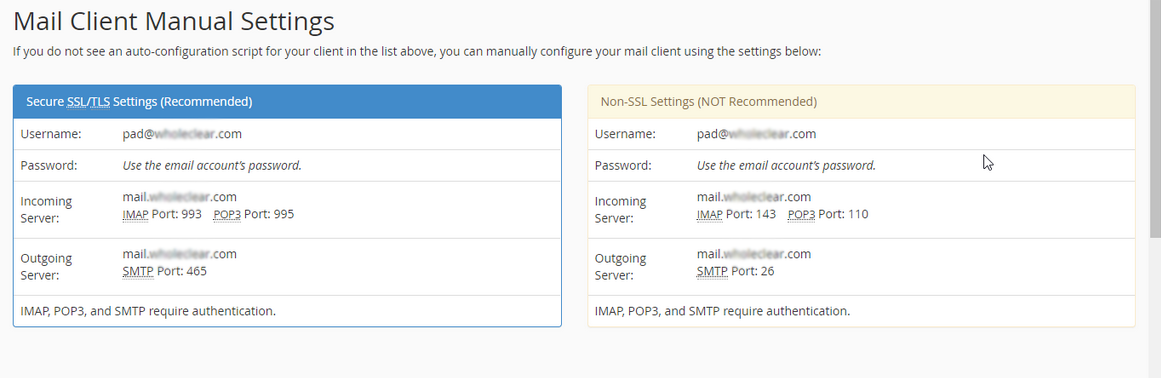Click the authentication note in the Secure panel
The width and height of the screenshot is (1161, 378).
point(148,311)
